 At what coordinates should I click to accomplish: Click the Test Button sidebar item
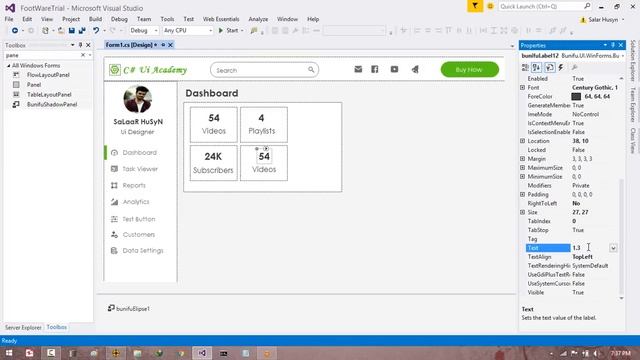click(x=140, y=219)
